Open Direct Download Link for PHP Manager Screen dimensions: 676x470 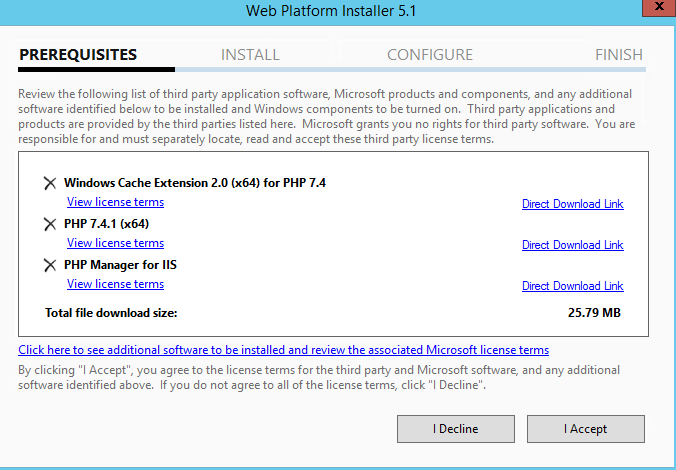coord(573,286)
